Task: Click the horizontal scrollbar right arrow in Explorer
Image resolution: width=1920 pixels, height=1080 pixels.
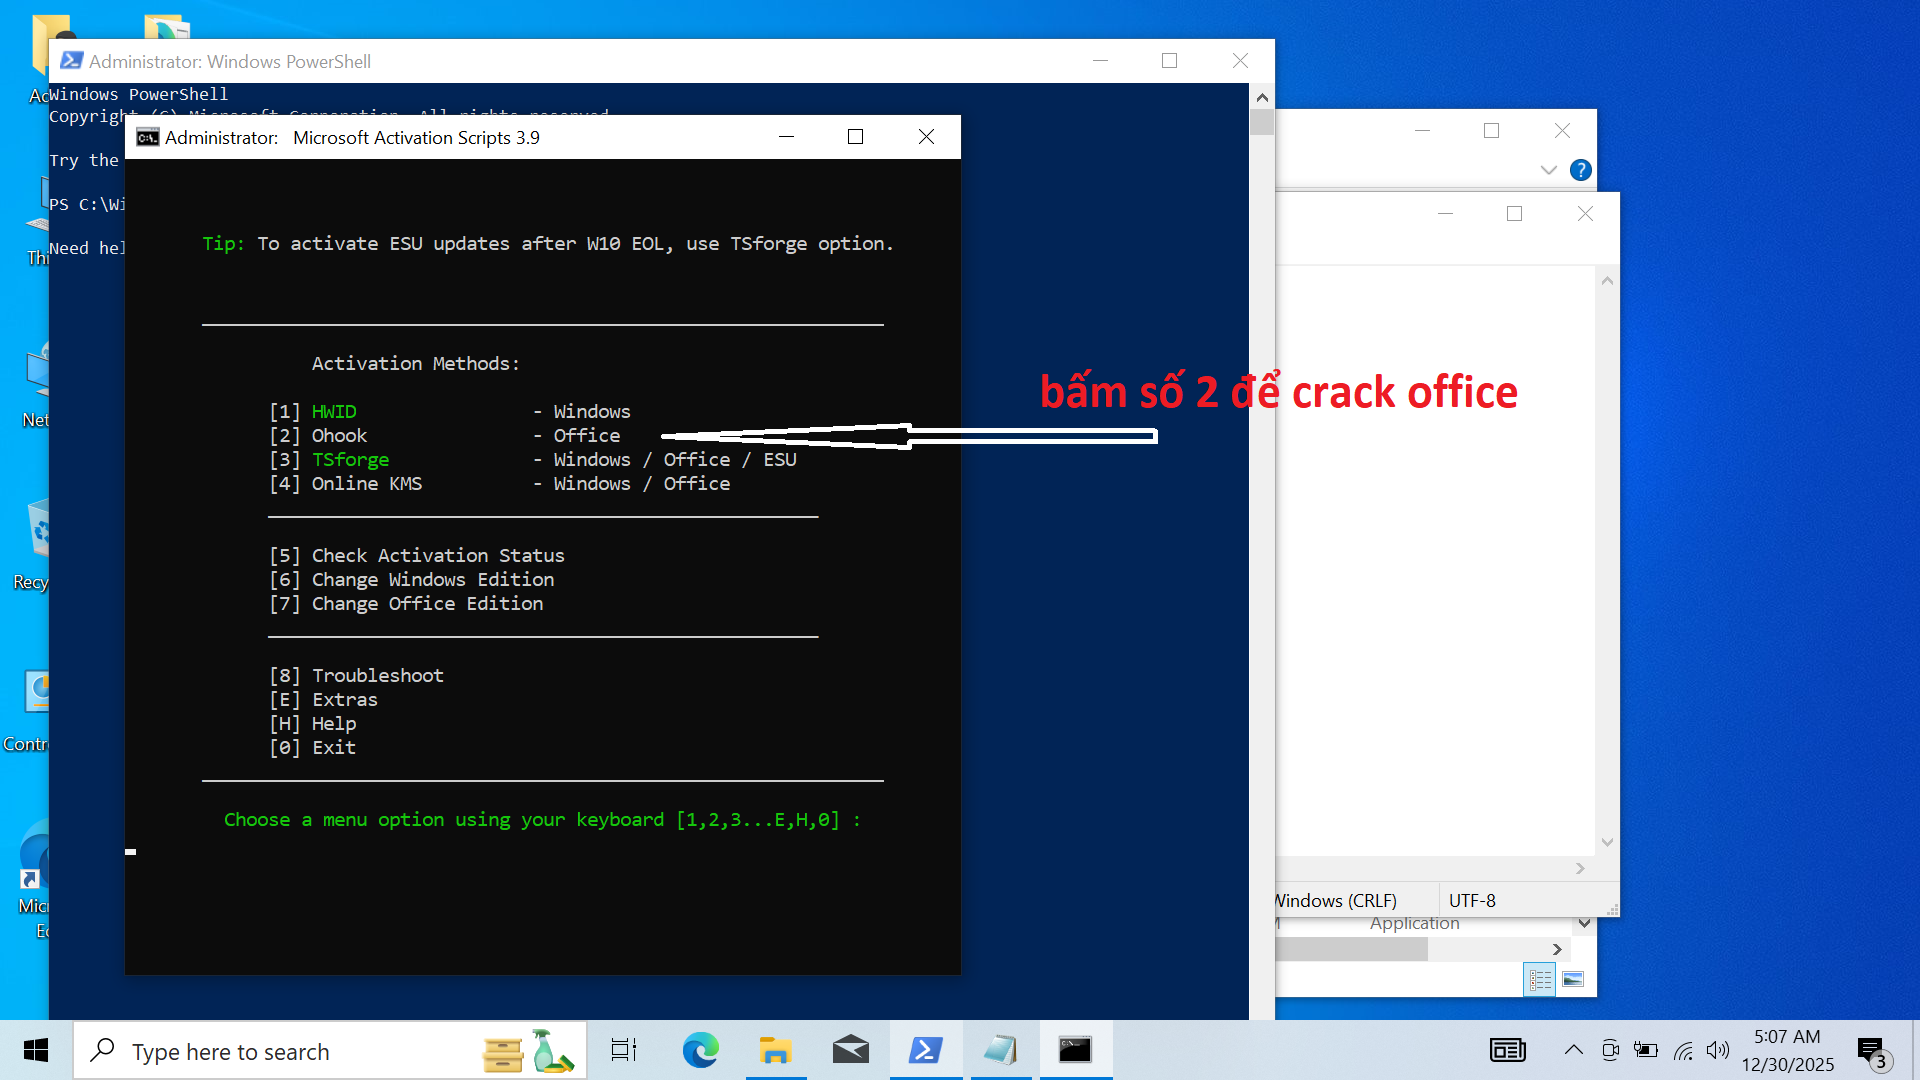Action: point(1557,949)
